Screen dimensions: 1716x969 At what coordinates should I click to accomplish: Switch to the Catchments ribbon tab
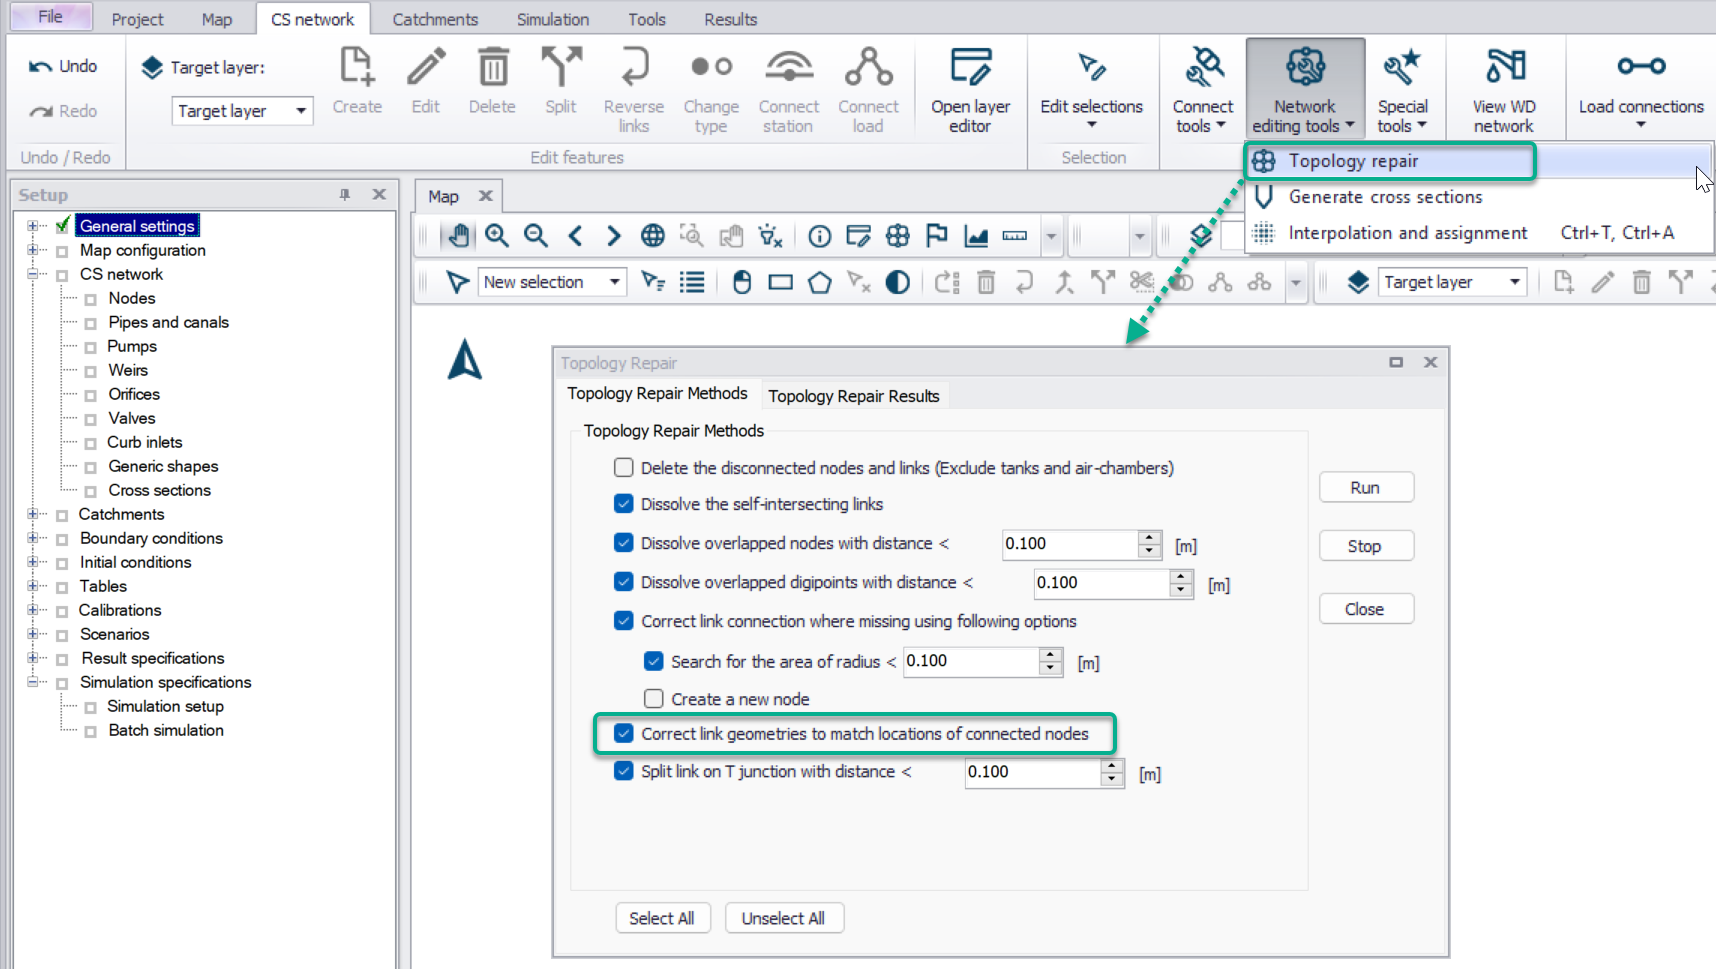click(x=435, y=19)
